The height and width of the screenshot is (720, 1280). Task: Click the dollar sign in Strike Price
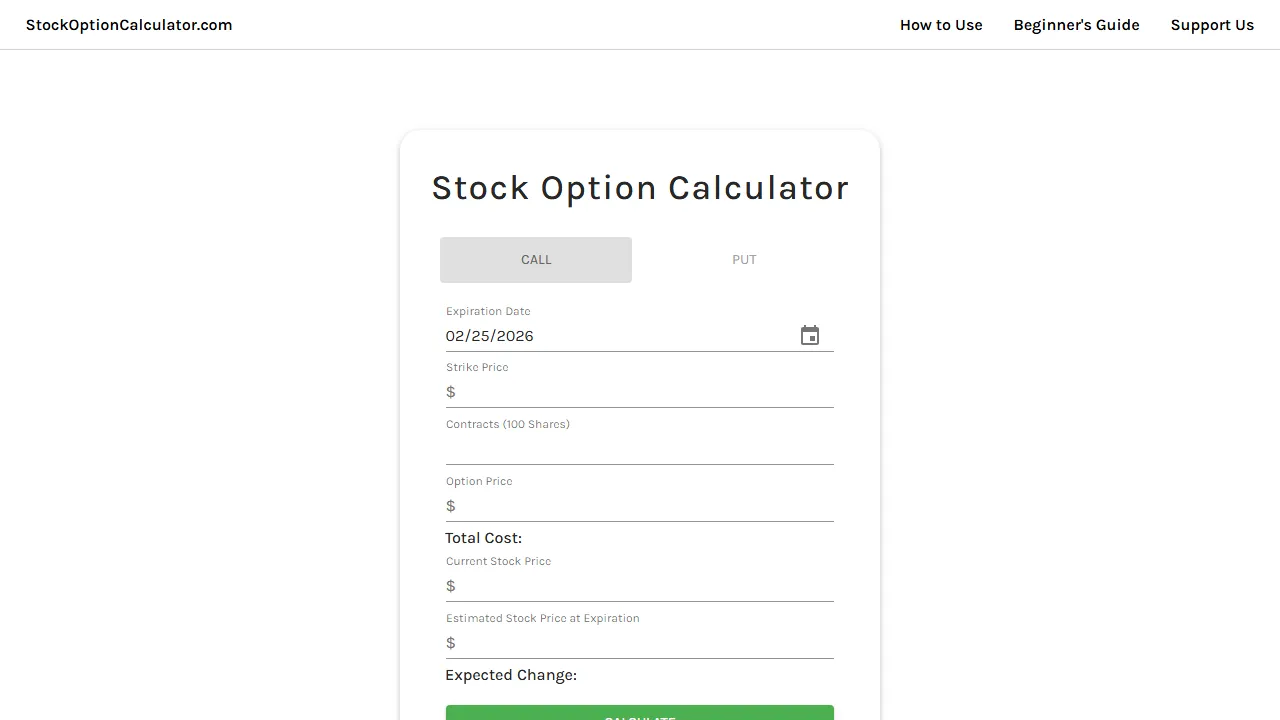(x=450, y=392)
